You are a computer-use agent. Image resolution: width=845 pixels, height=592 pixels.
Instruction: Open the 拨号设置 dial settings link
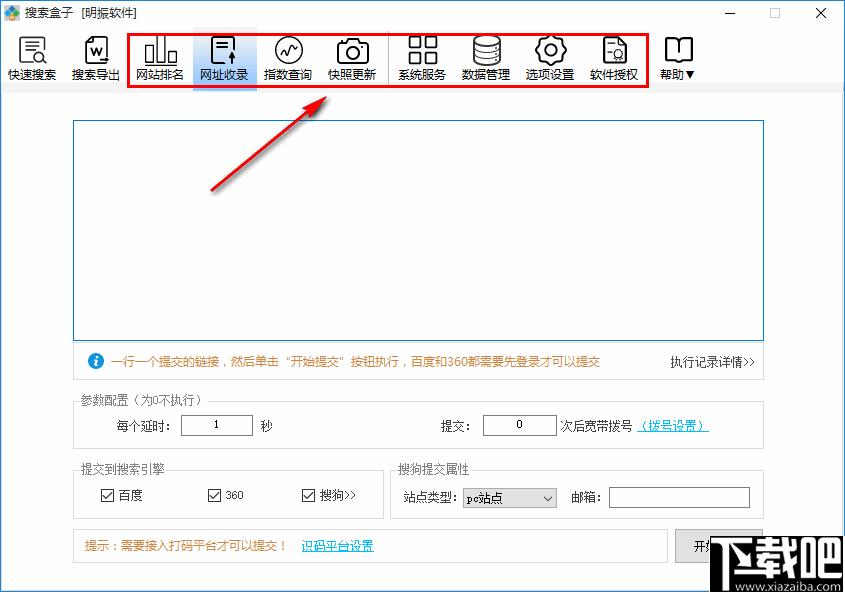click(673, 426)
